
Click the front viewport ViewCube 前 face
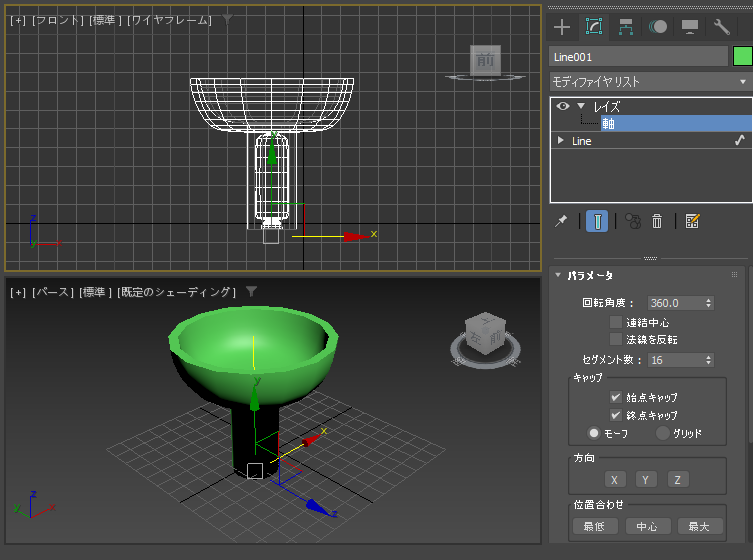click(485, 61)
